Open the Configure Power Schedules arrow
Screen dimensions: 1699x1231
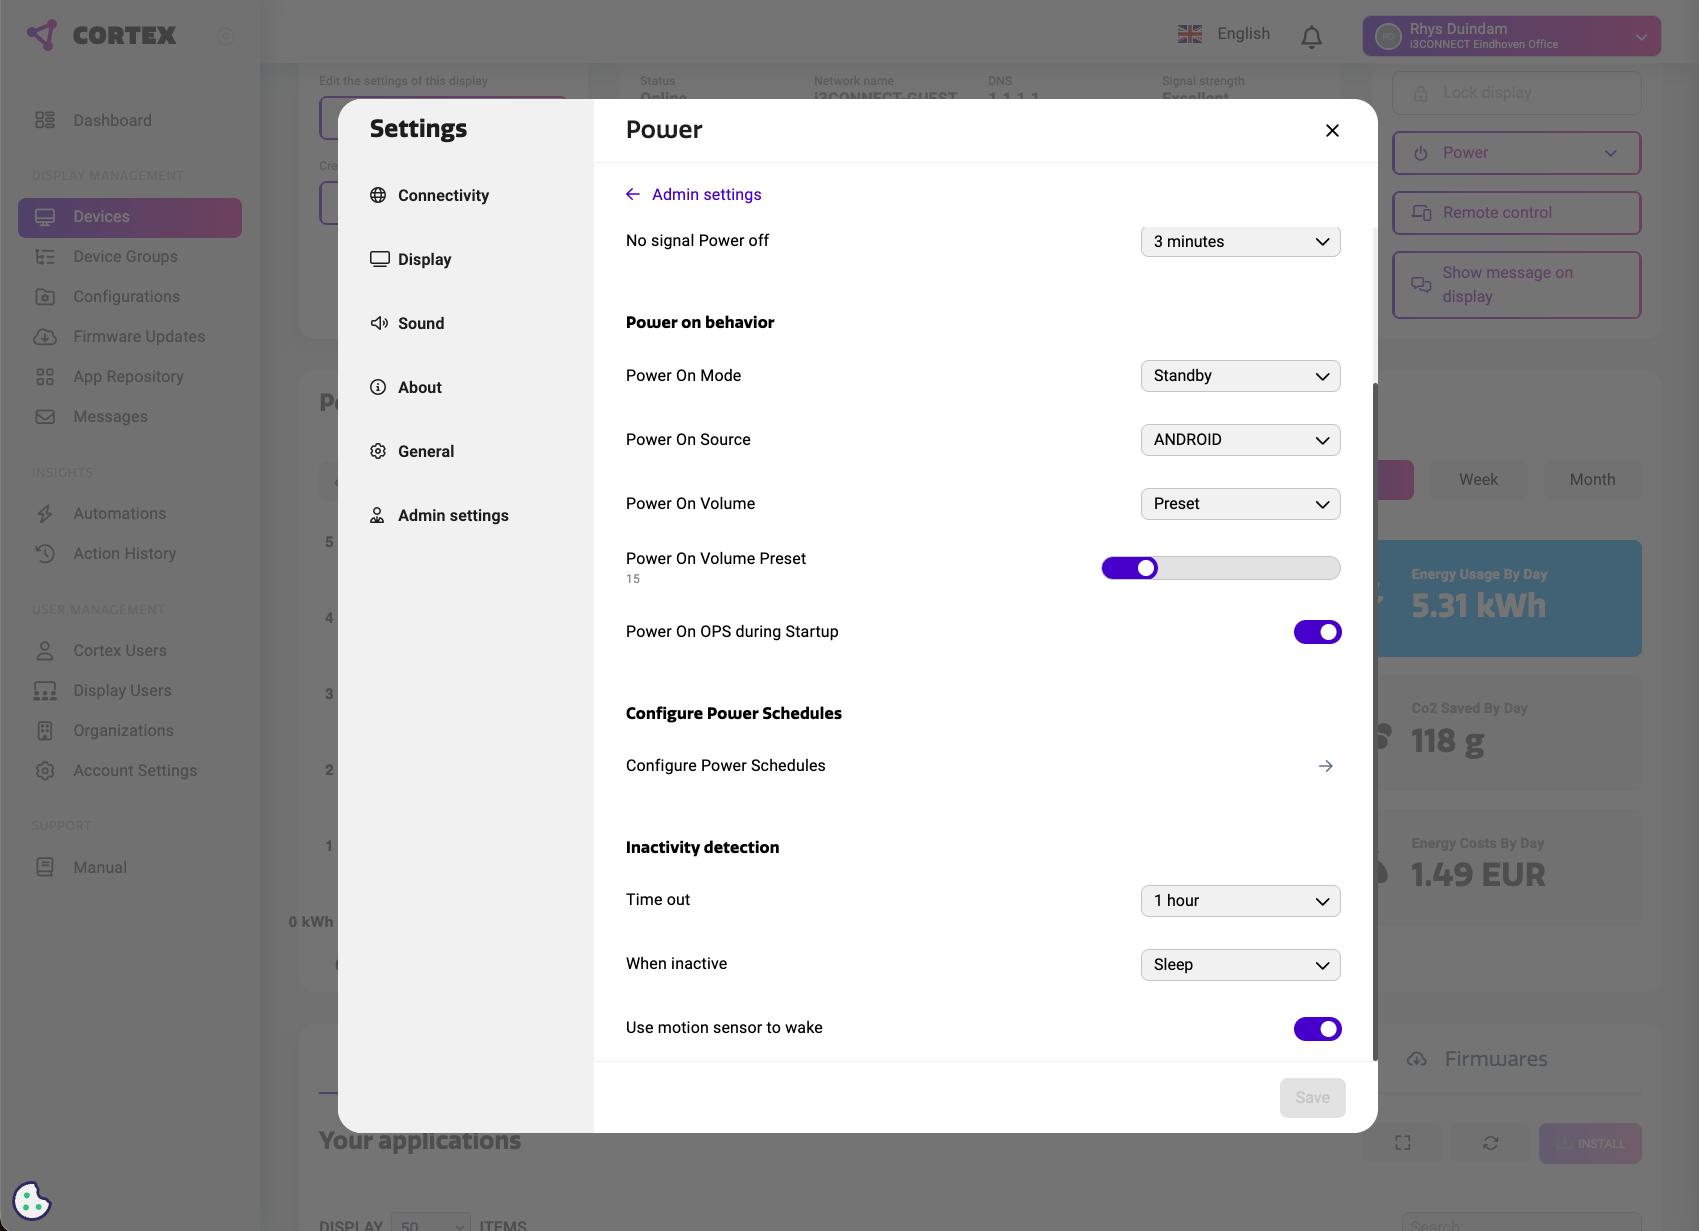tap(1326, 766)
